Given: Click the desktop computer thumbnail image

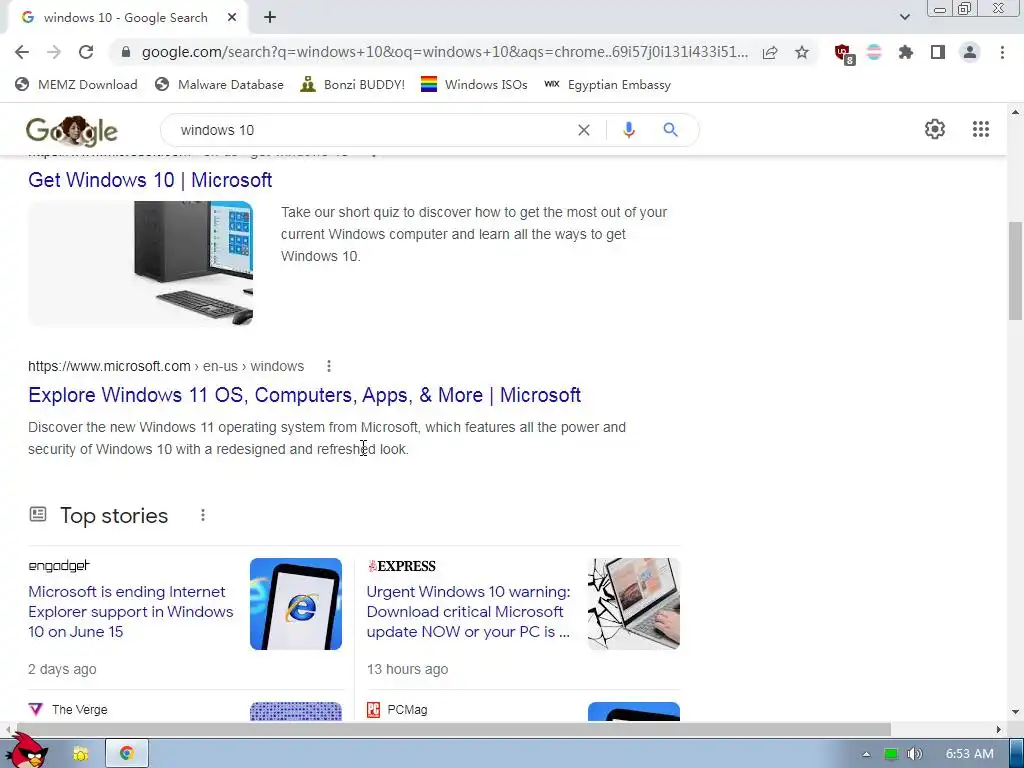Looking at the screenshot, I should point(140,263).
